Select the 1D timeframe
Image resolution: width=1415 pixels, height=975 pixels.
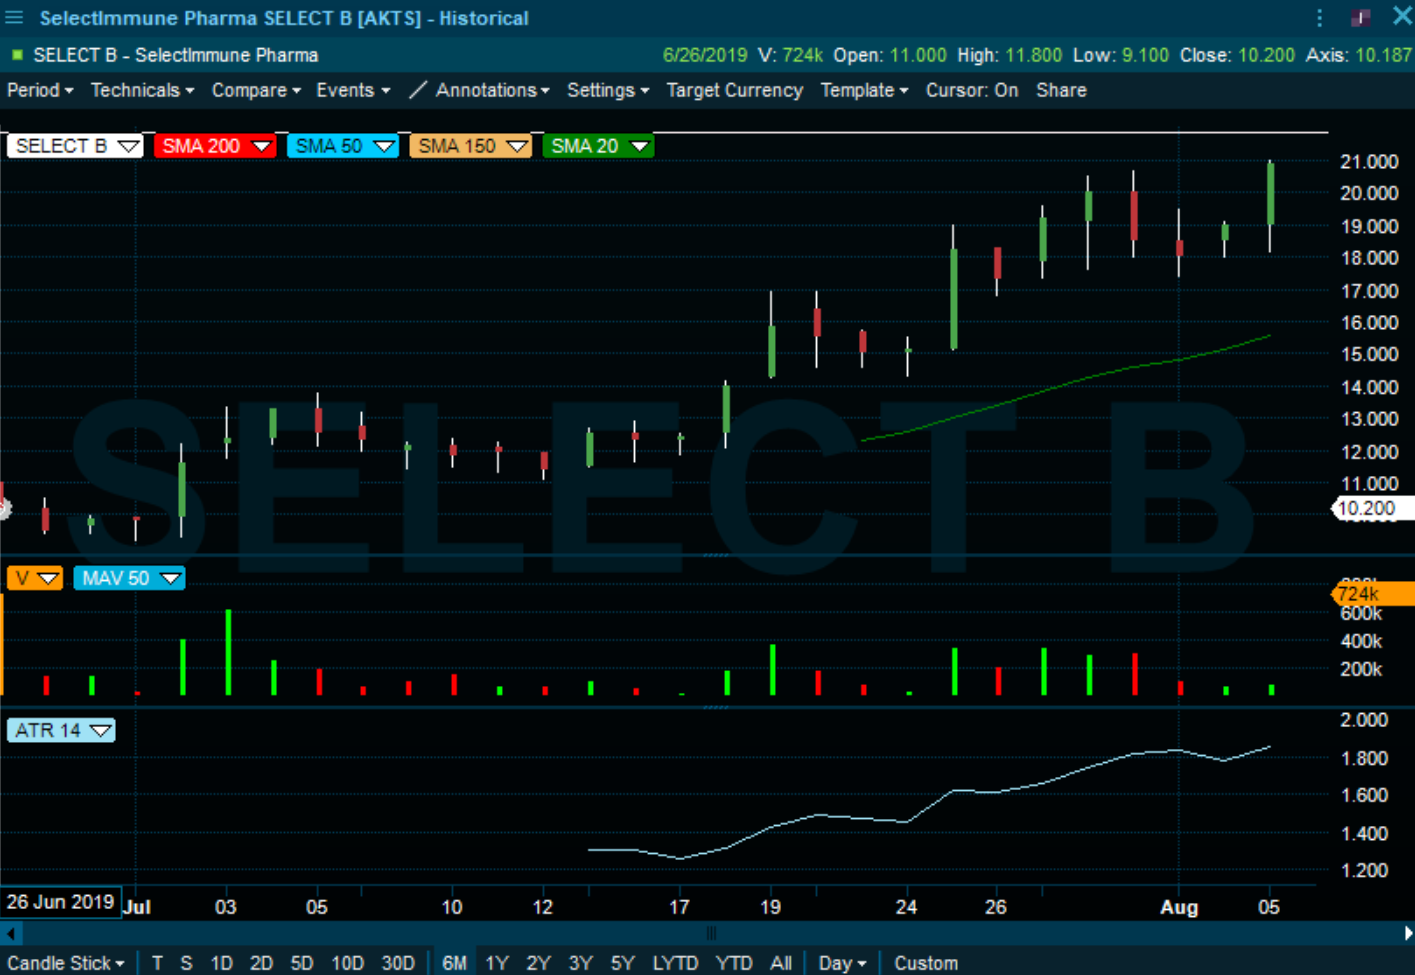[221, 963]
